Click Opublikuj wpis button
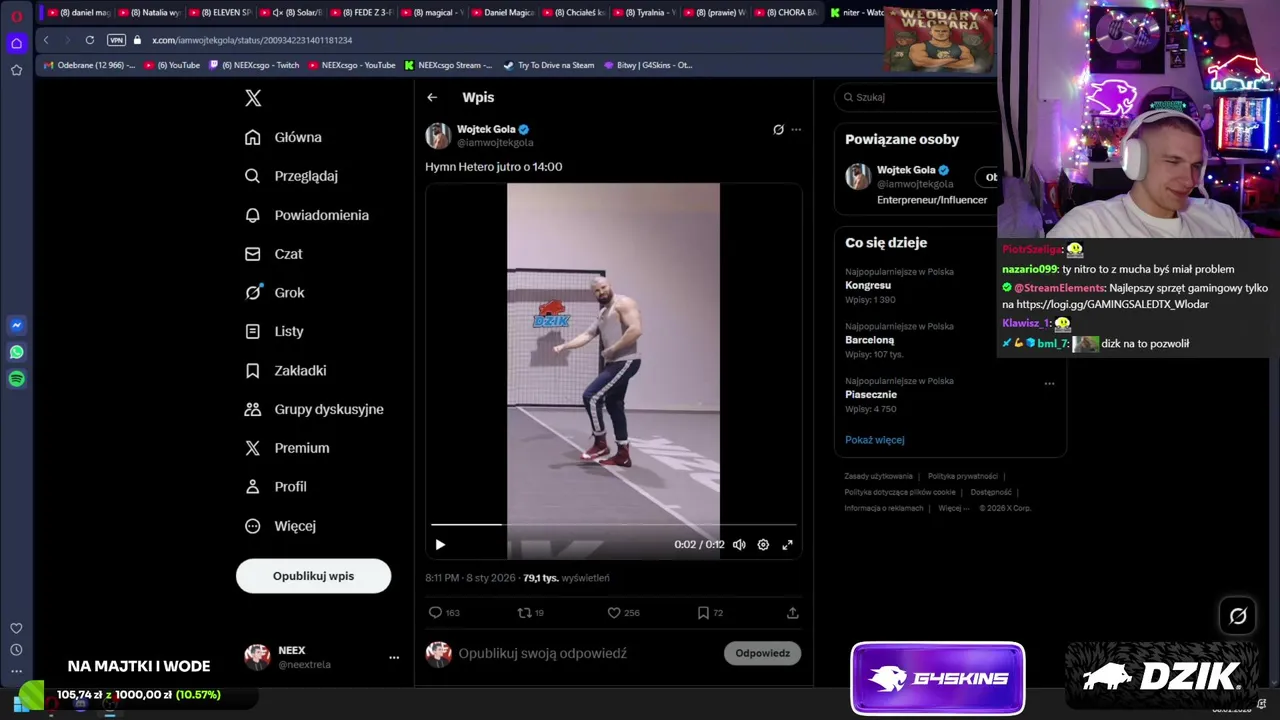 pos(313,576)
